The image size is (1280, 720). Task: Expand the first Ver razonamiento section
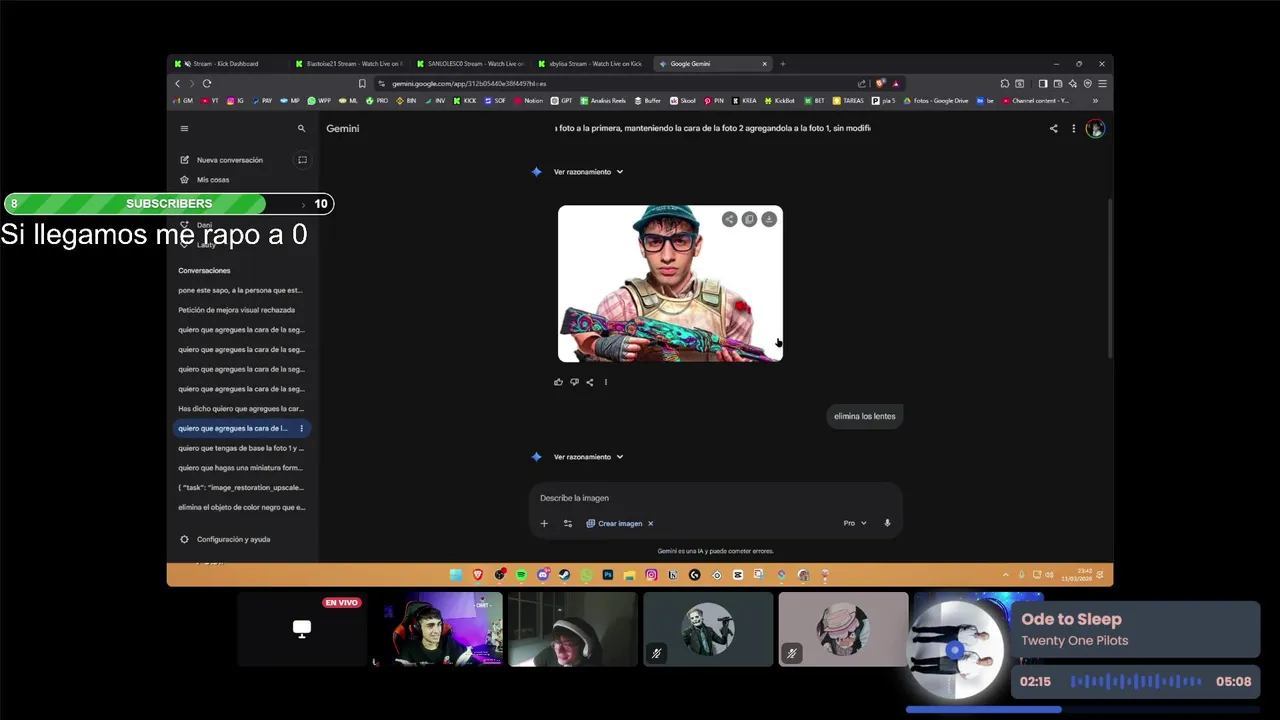[x=588, y=172]
